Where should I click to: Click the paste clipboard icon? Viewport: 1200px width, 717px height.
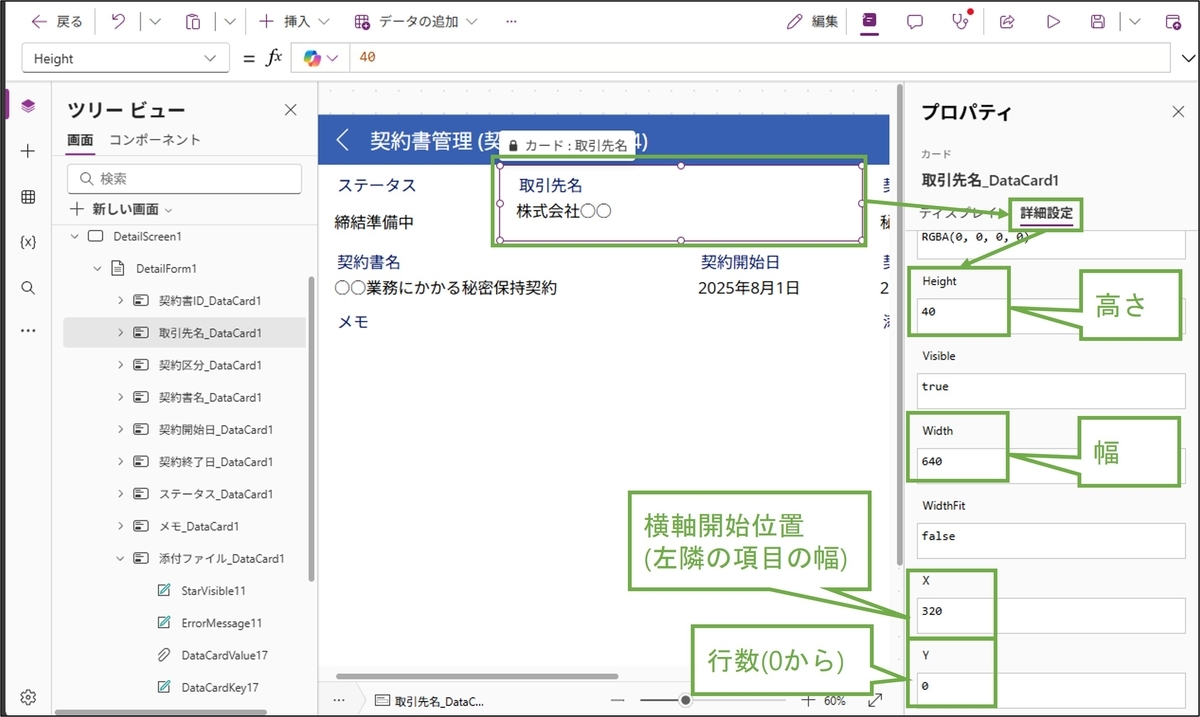coord(194,21)
